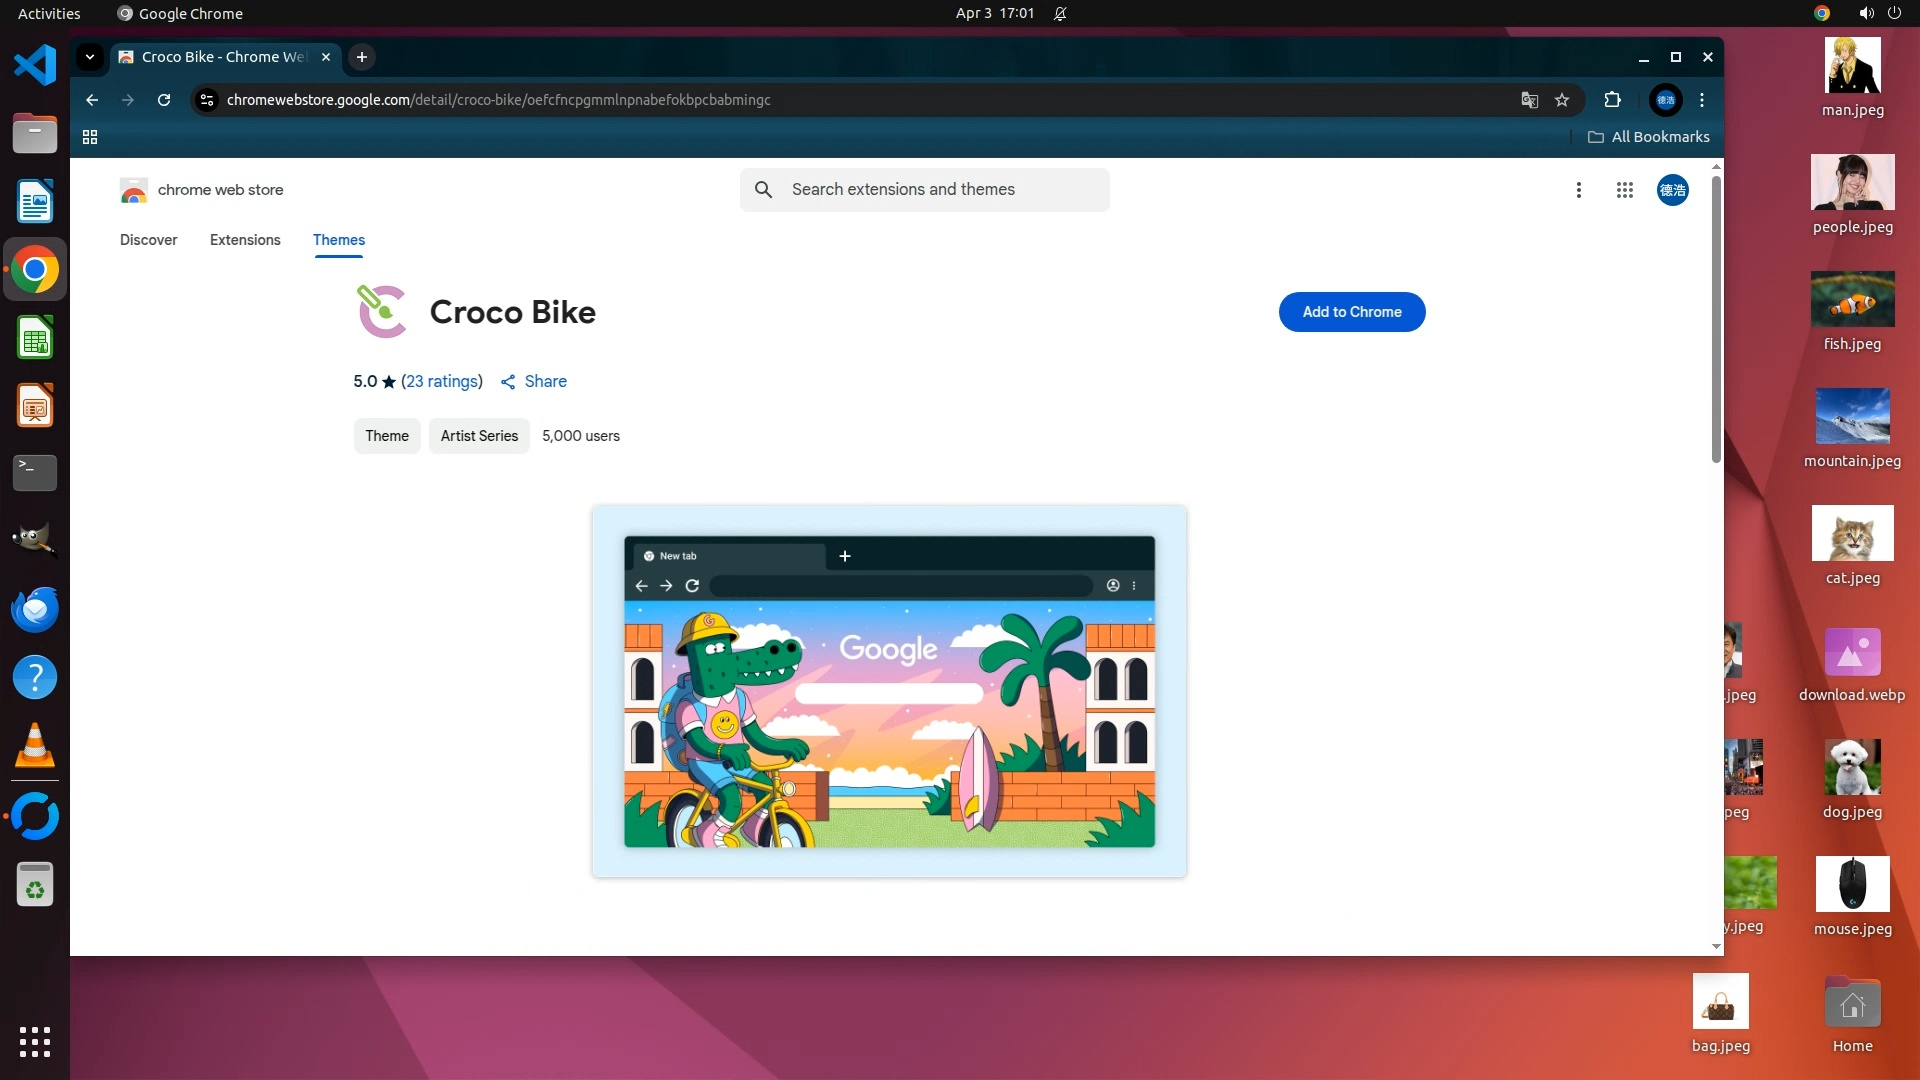Viewport: 1920px width, 1080px height.
Task: Open Chrome three-dot menu
Action: 1702,100
